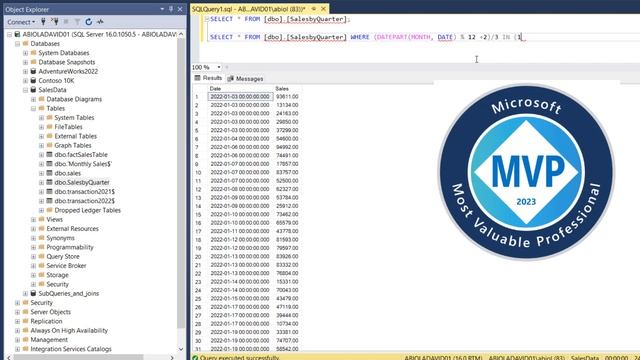Click the FileTables folder icon

pyautogui.click(x=49, y=127)
